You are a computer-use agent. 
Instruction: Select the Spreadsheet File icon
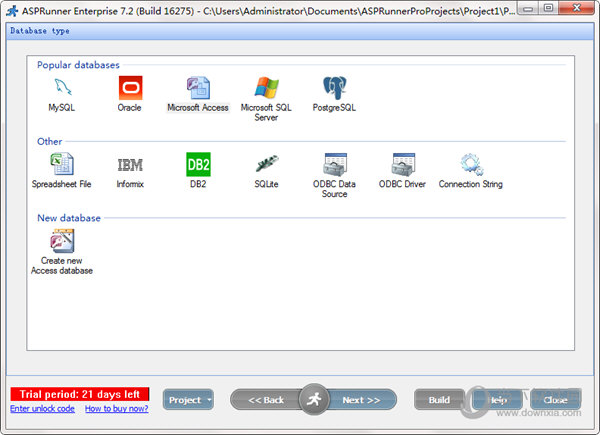tap(62, 164)
